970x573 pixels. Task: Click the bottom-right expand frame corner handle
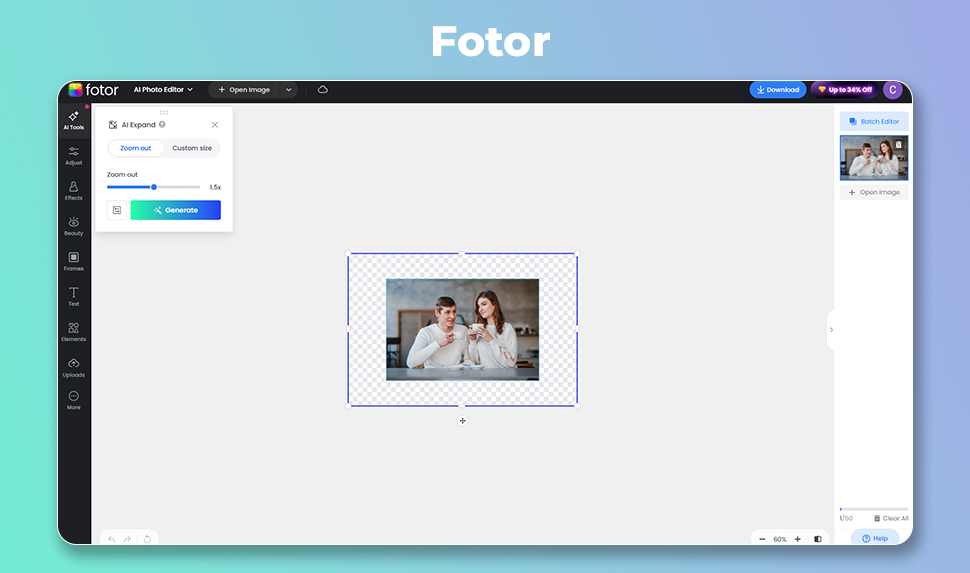tap(577, 406)
